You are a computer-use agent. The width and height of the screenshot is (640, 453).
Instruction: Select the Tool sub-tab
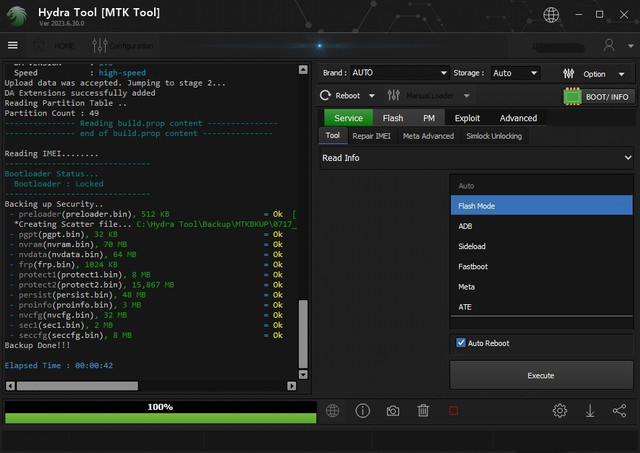(332, 135)
